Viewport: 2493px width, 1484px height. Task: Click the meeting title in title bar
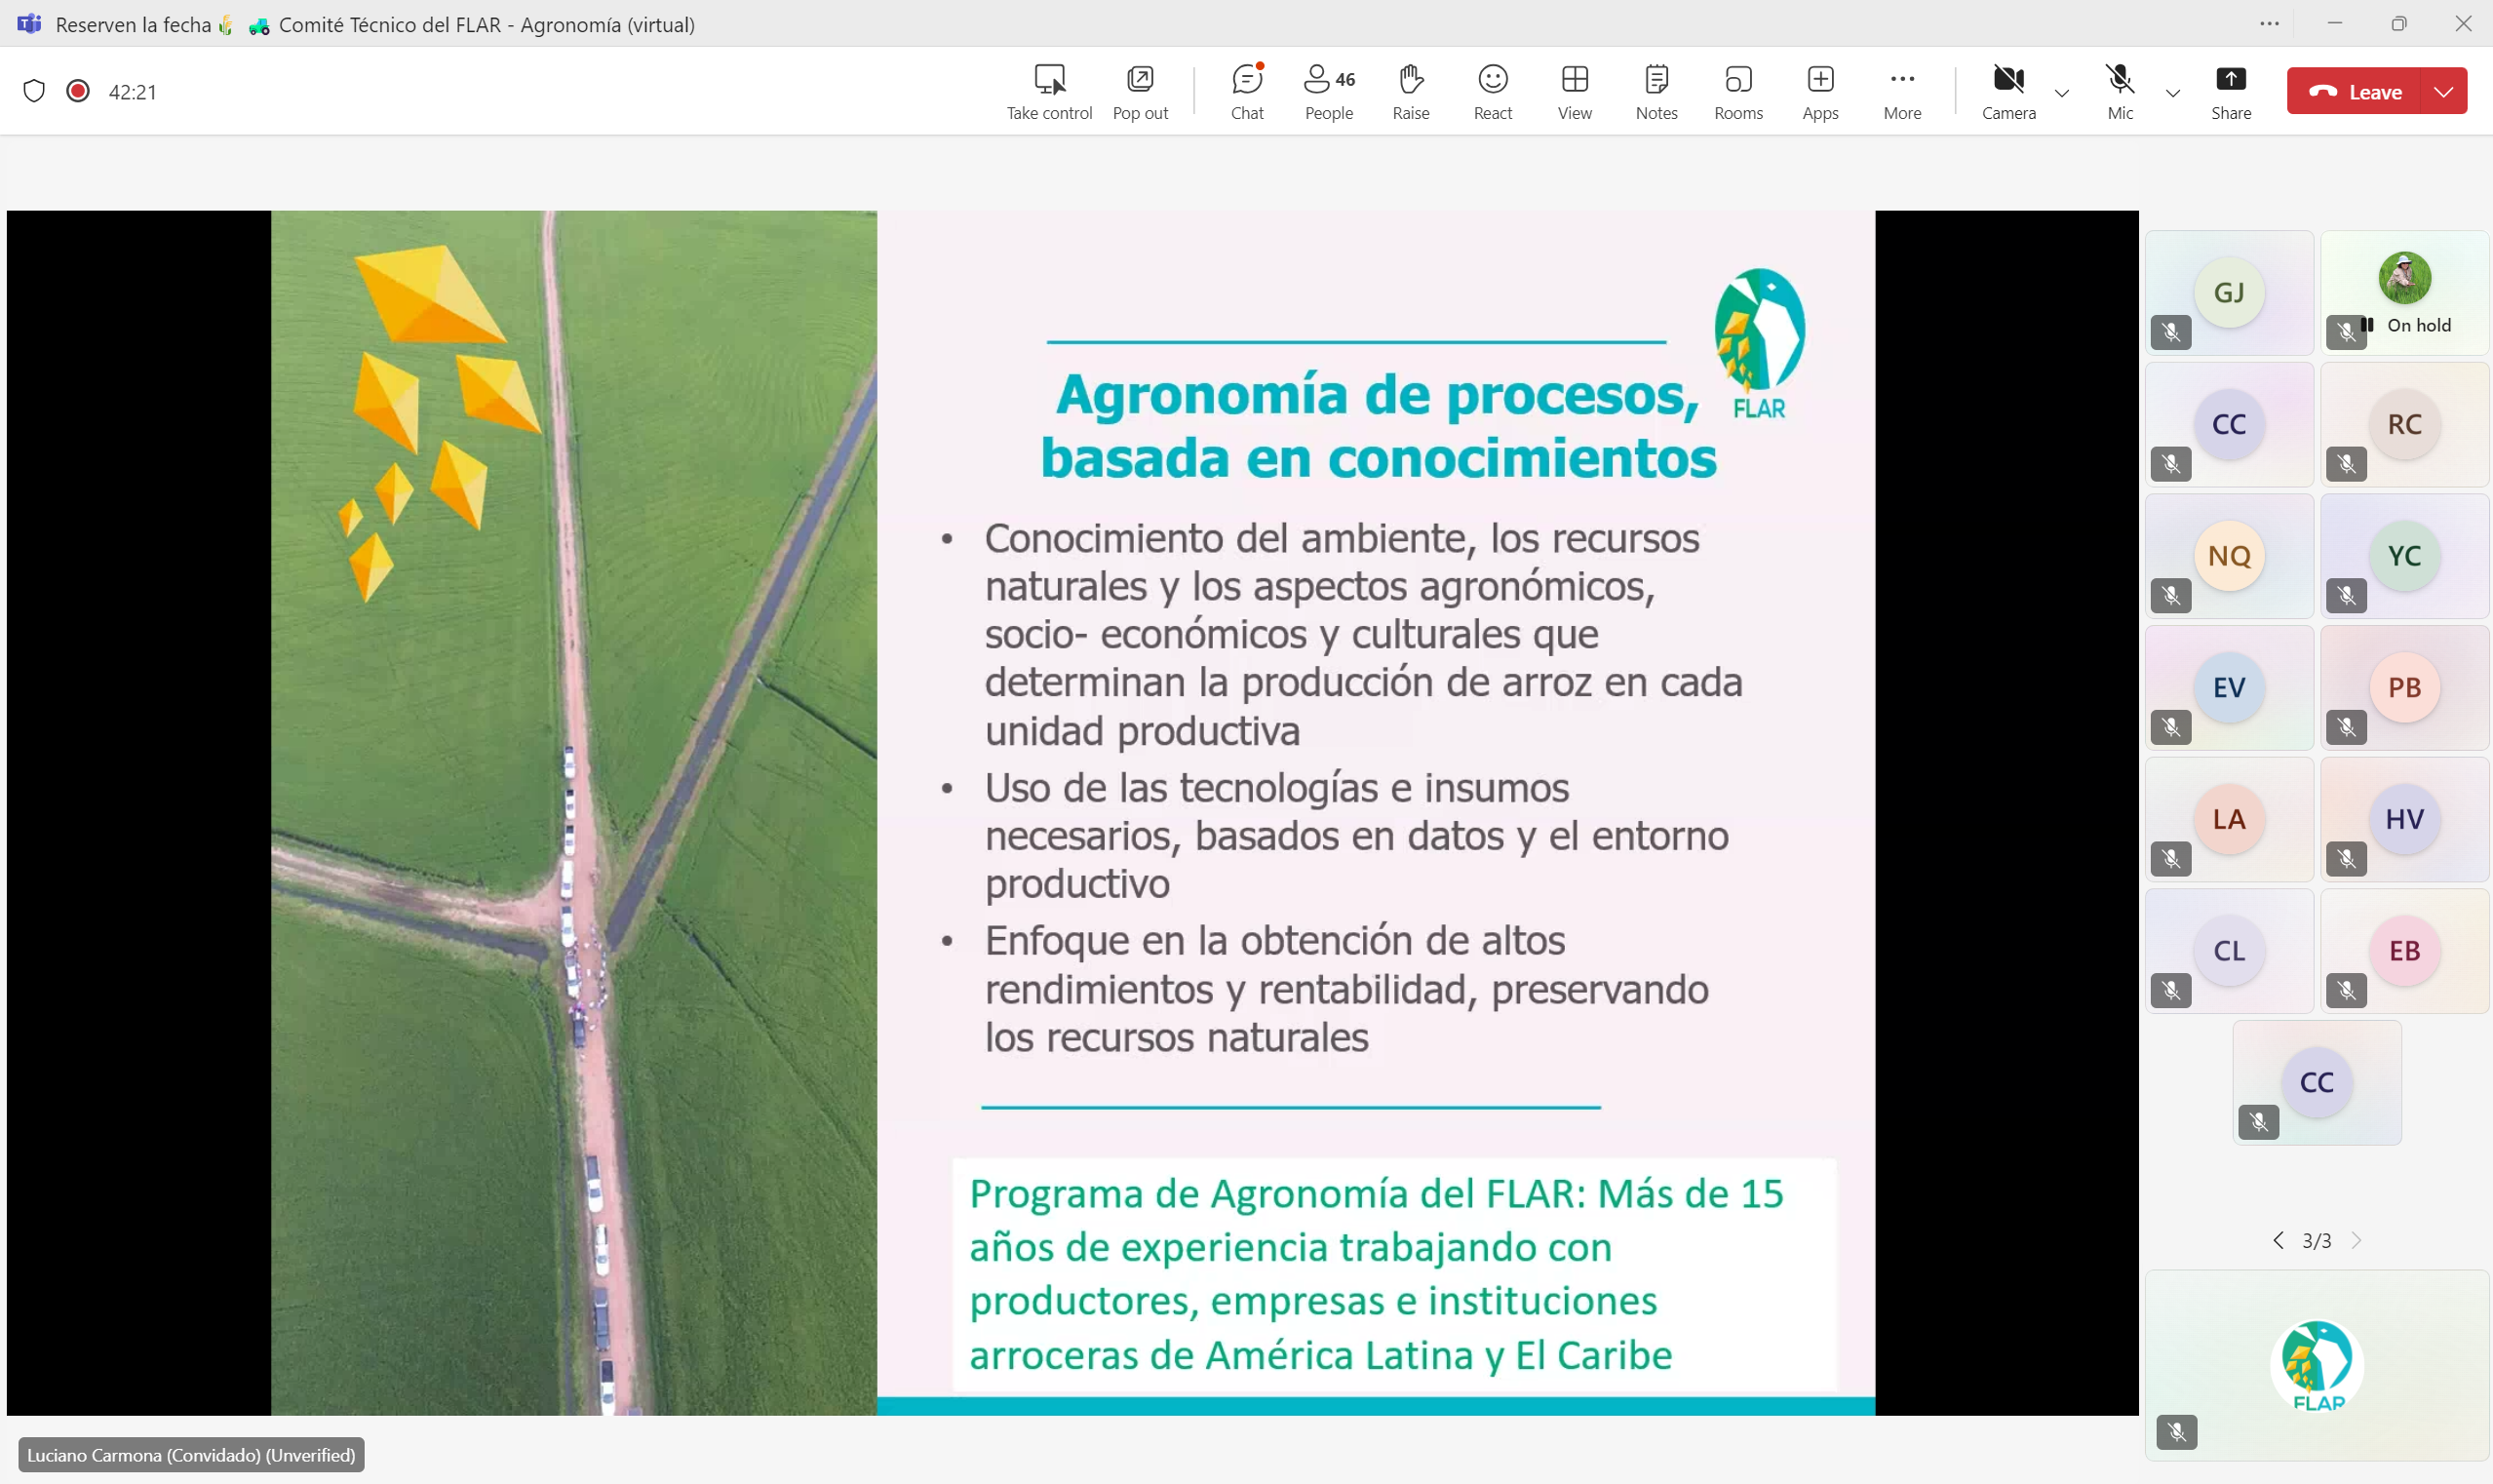(375, 24)
